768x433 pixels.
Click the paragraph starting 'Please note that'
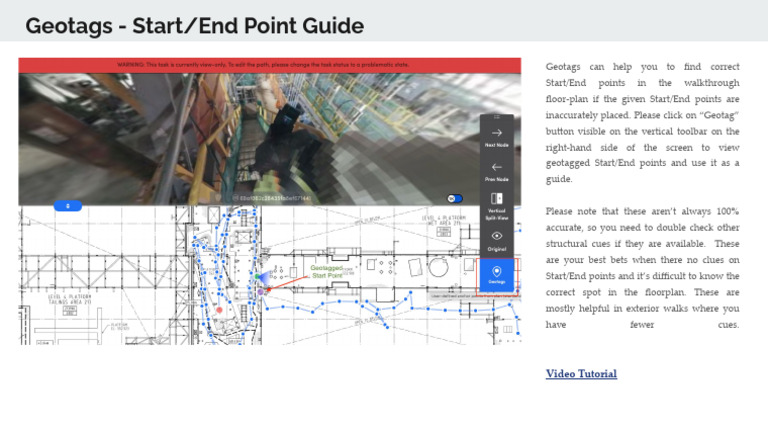point(643,268)
